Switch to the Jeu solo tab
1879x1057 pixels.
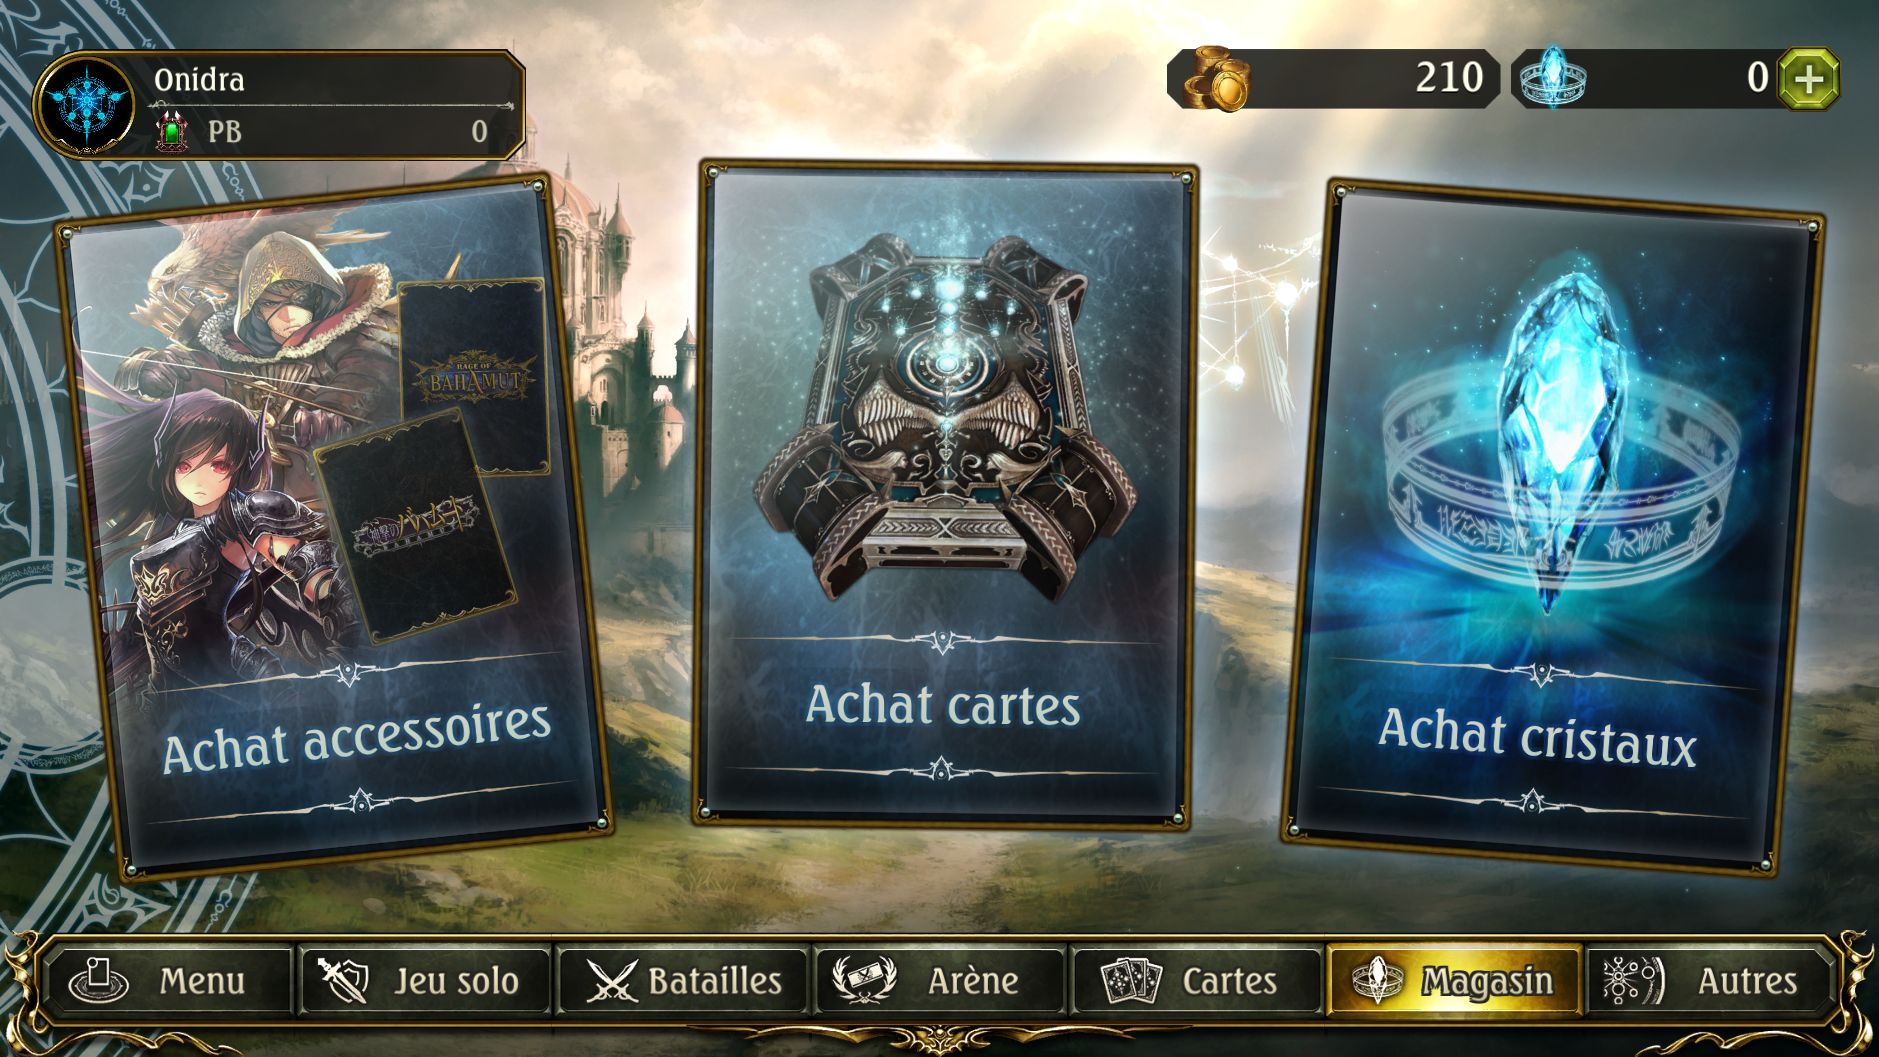[x=424, y=981]
